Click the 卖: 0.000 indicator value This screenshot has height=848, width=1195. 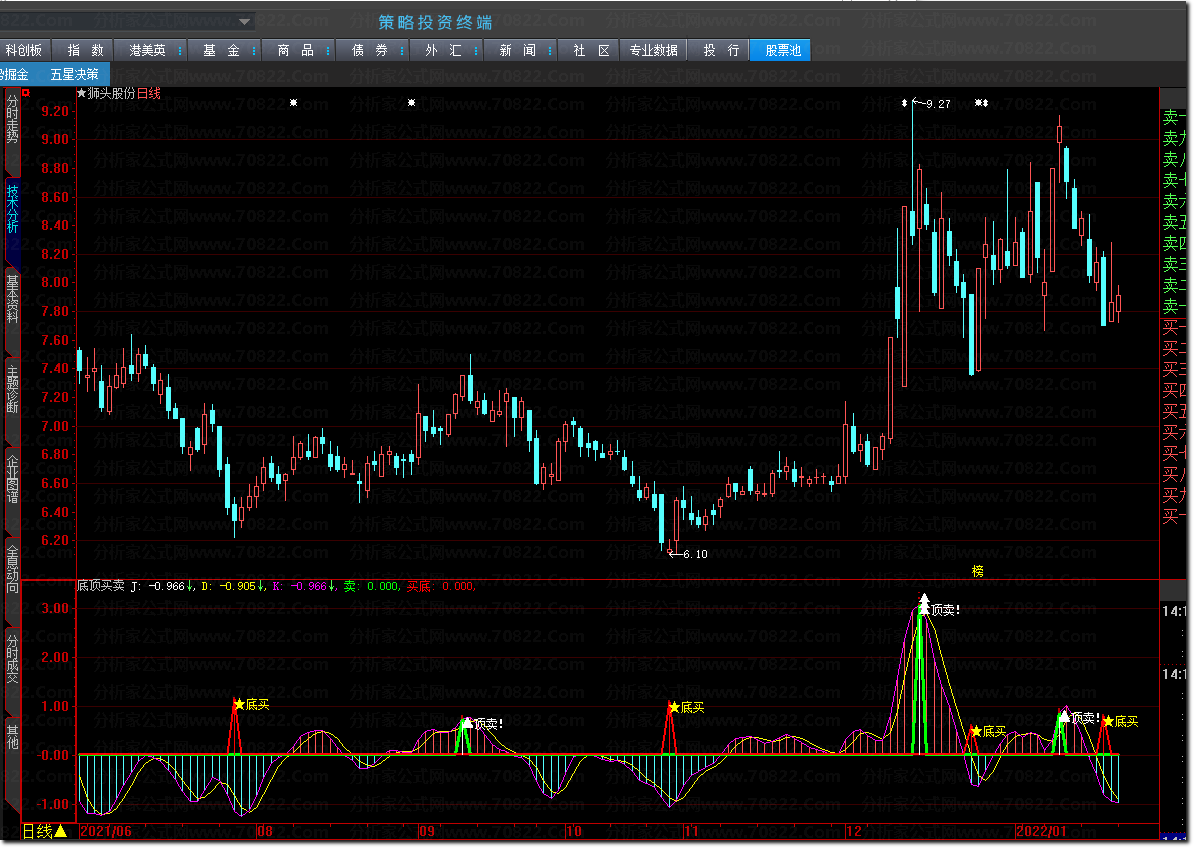pyautogui.click(x=370, y=586)
